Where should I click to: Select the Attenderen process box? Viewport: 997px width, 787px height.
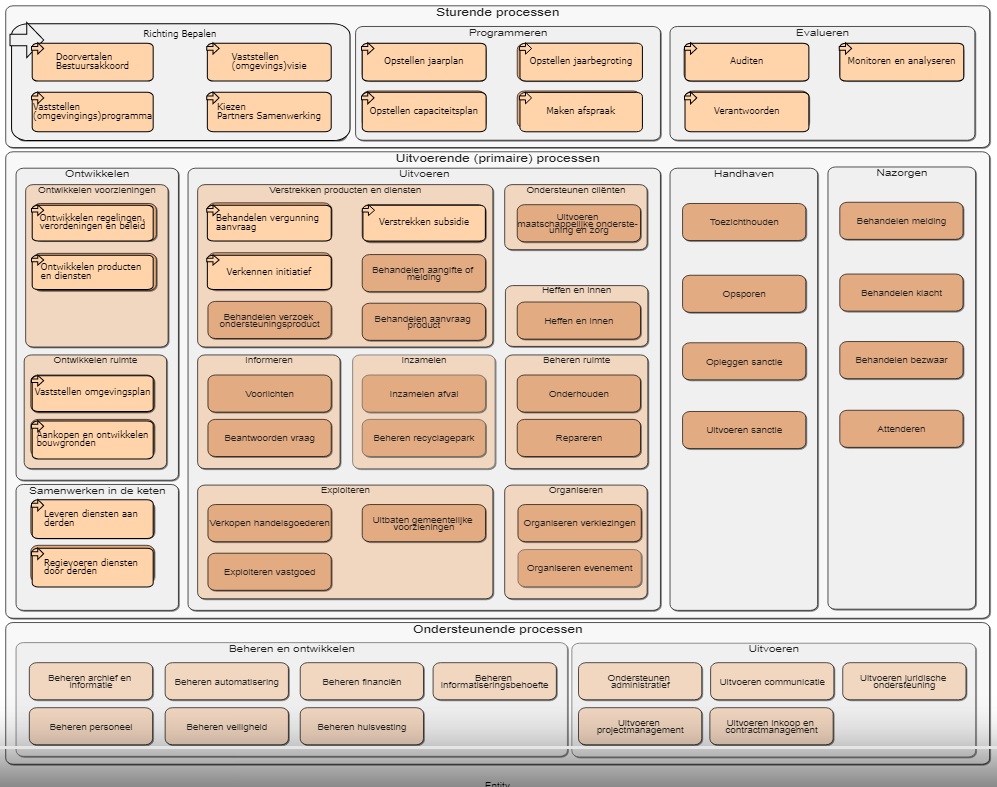pyautogui.click(x=901, y=429)
